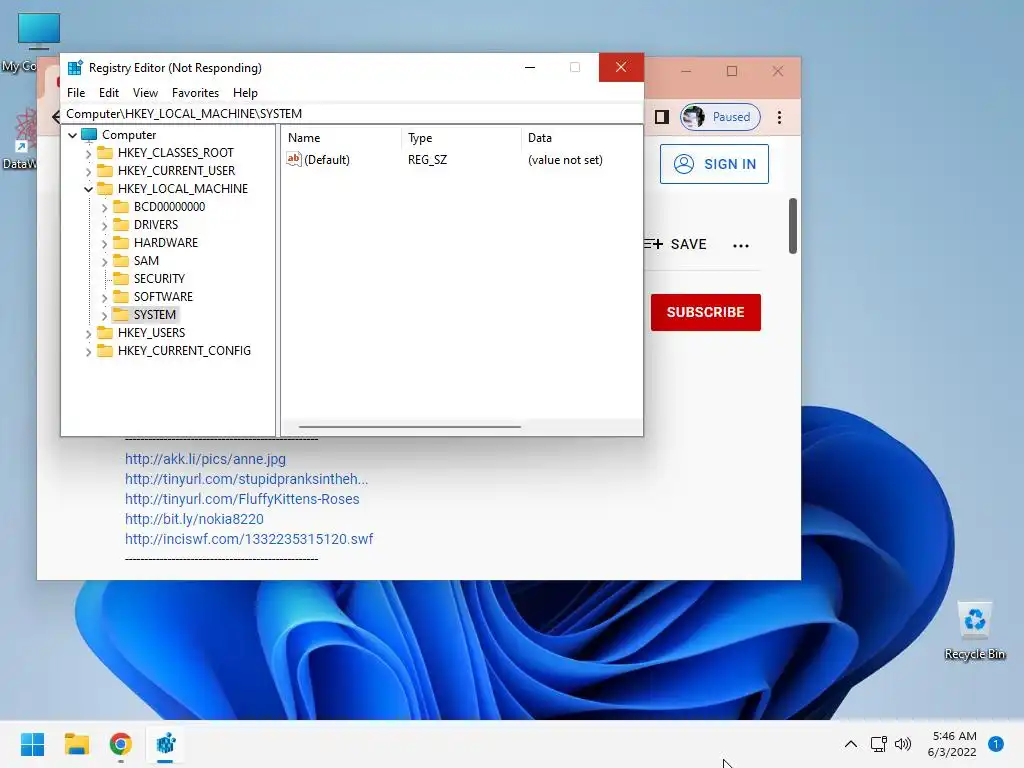Click the browser page vertical scrollbar
Viewport: 1024px width, 768px height.
(x=793, y=226)
